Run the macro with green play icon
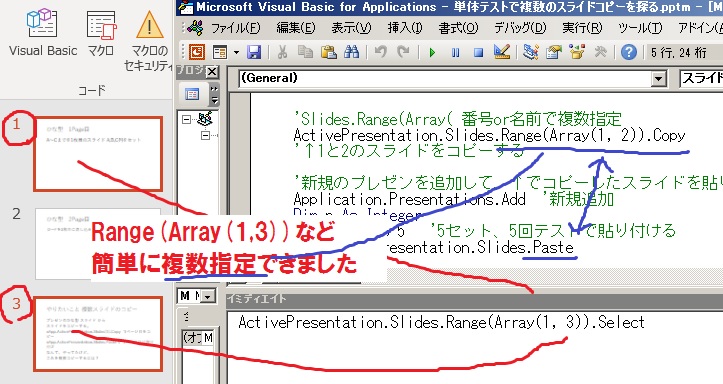The height and width of the screenshot is (384, 723). (x=432, y=53)
